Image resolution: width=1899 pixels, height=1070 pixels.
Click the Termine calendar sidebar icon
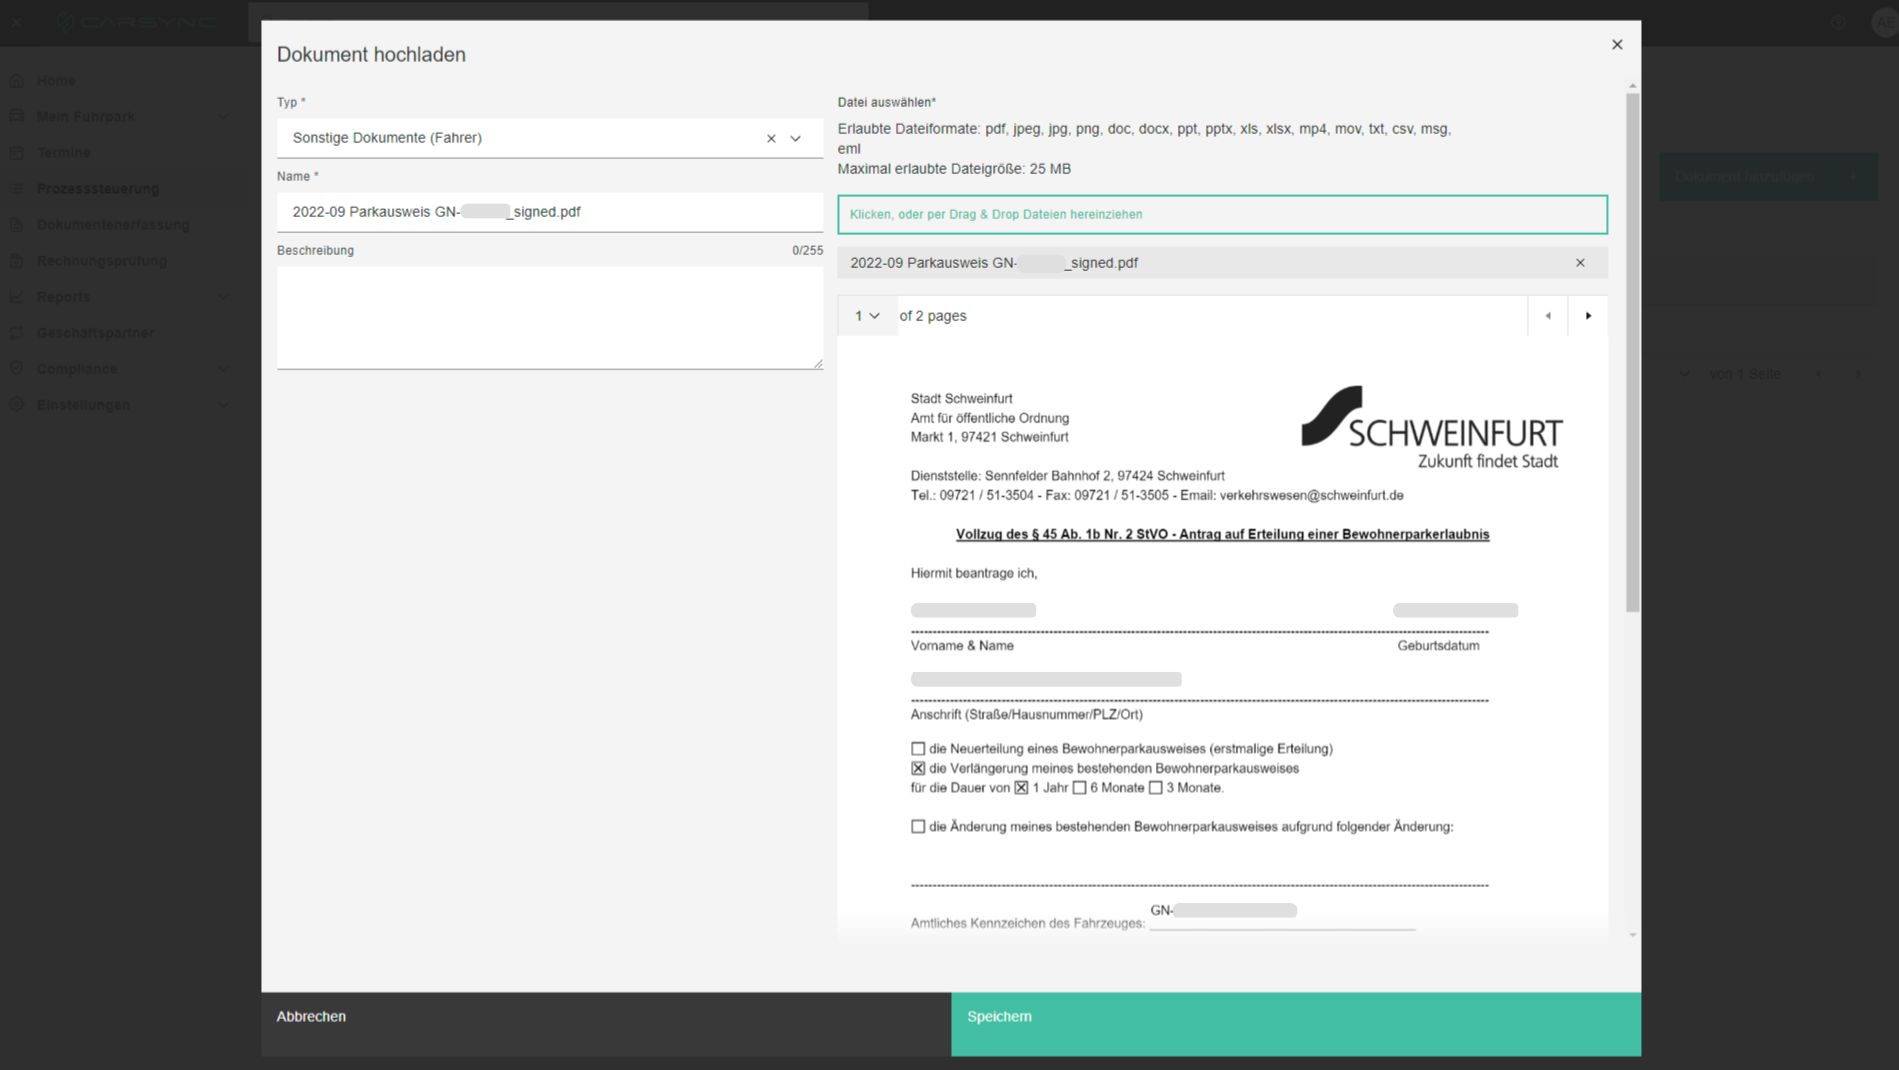pyautogui.click(x=16, y=152)
